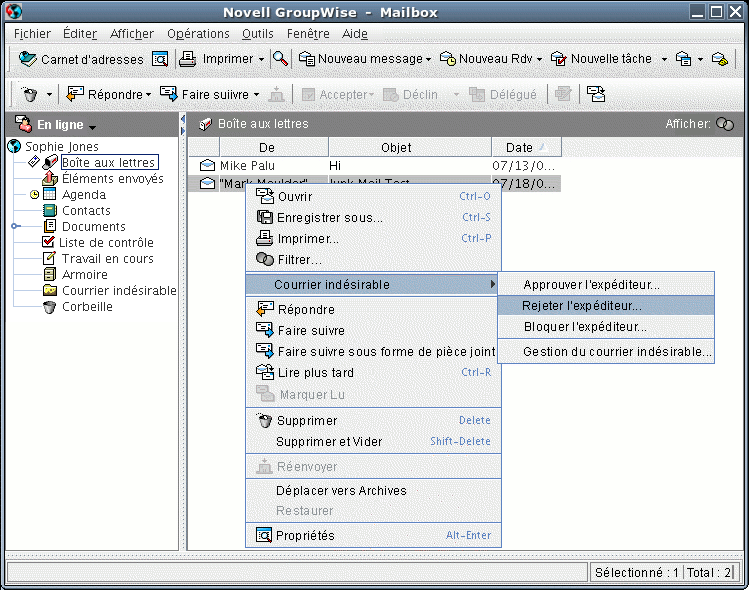Click the magnifier search icon in toolbar
Screen dimensions: 750x590
tap(280, 59)
